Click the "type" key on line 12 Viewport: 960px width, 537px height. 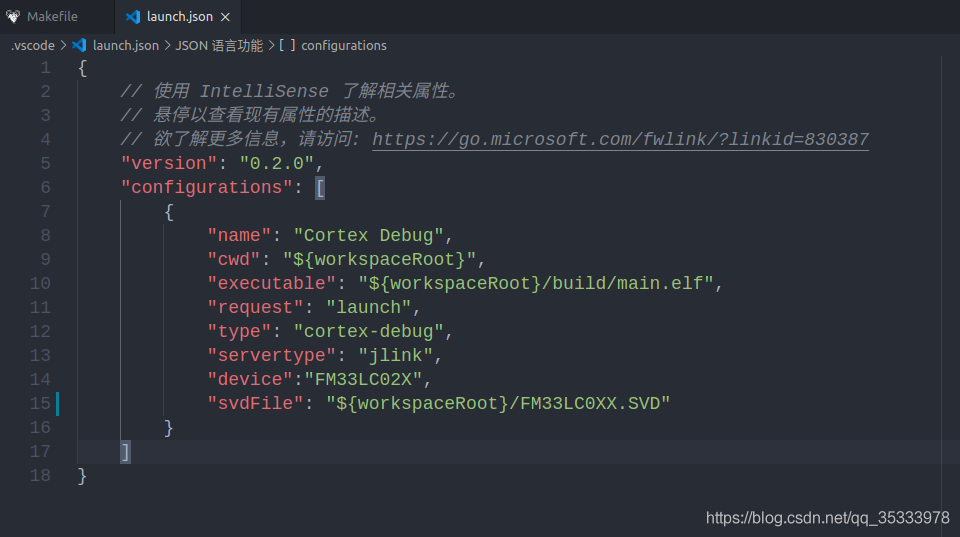point(239,331)
